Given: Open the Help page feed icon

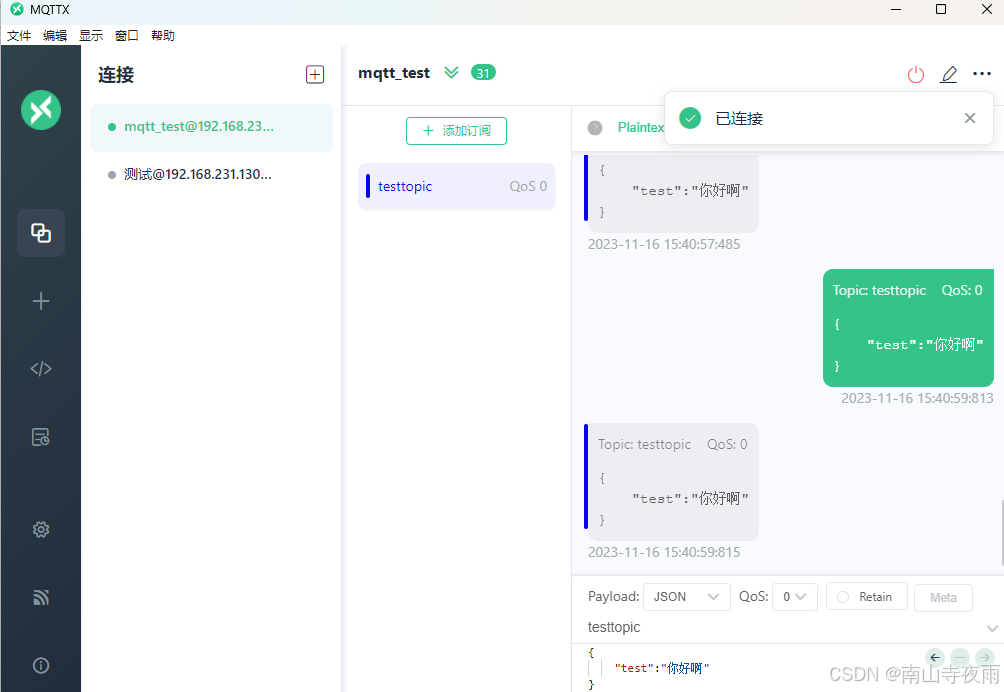Looking at the screenshot, I should coord(41,597).
